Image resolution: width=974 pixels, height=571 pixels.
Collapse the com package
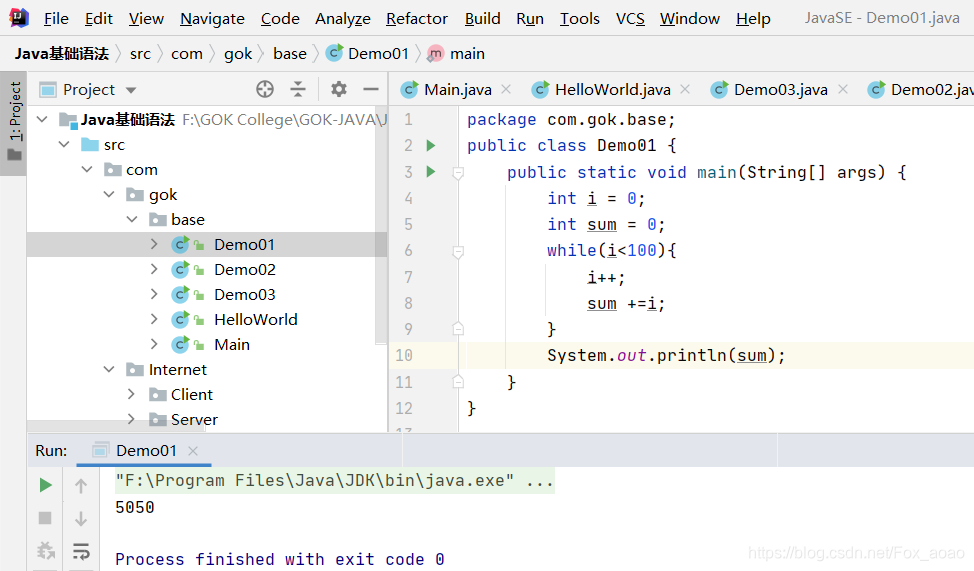[x=87, y=169]
